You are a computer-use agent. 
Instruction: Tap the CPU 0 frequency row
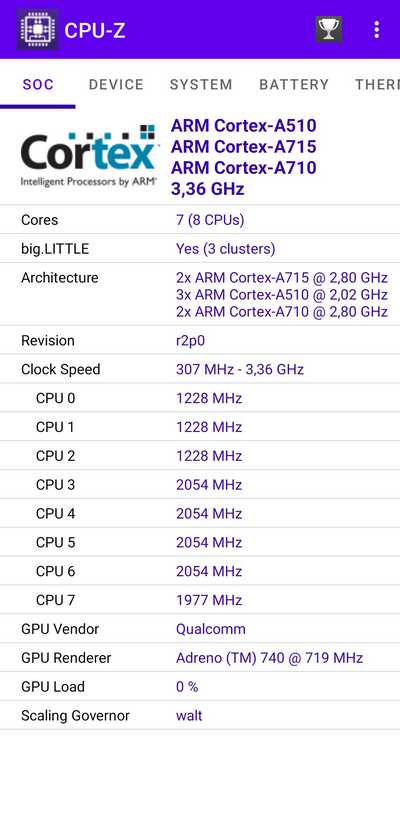click(200, 398)
